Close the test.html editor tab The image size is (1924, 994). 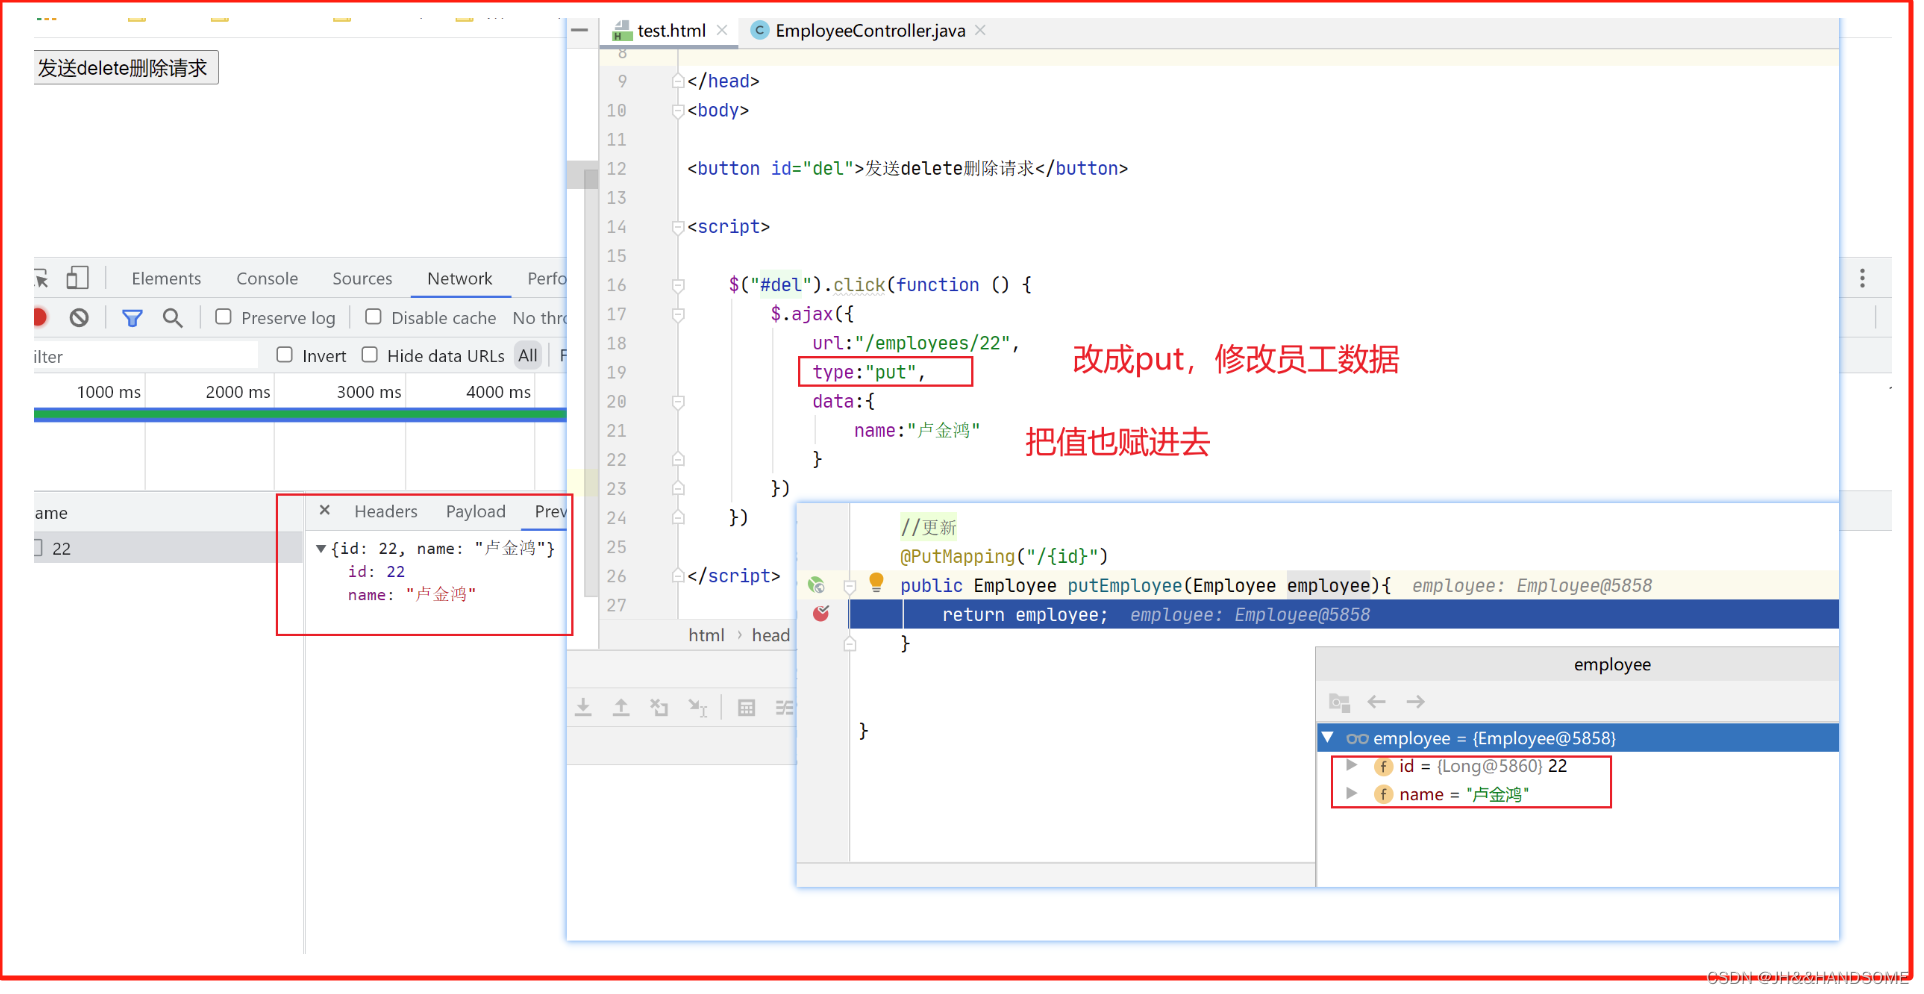point(722,30)
